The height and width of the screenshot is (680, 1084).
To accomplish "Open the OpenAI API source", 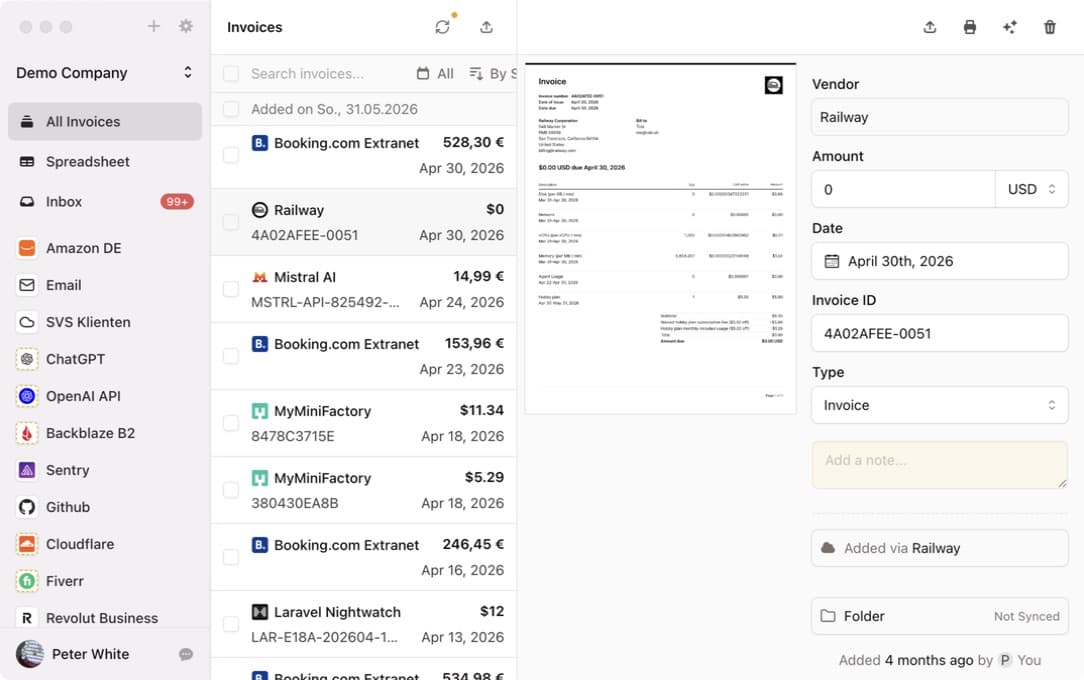I will [105, 396].
